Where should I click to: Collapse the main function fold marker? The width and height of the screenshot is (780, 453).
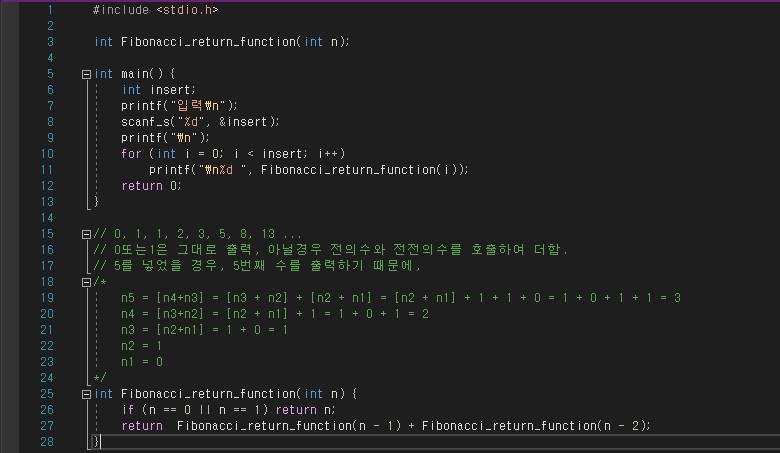(86, 74)
